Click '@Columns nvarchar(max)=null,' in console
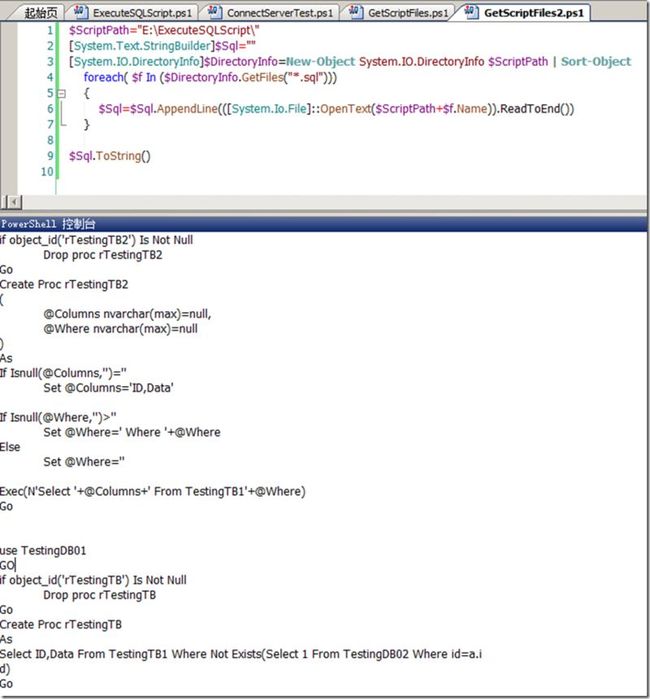650x699 pixels. click(x=127, y=314)
